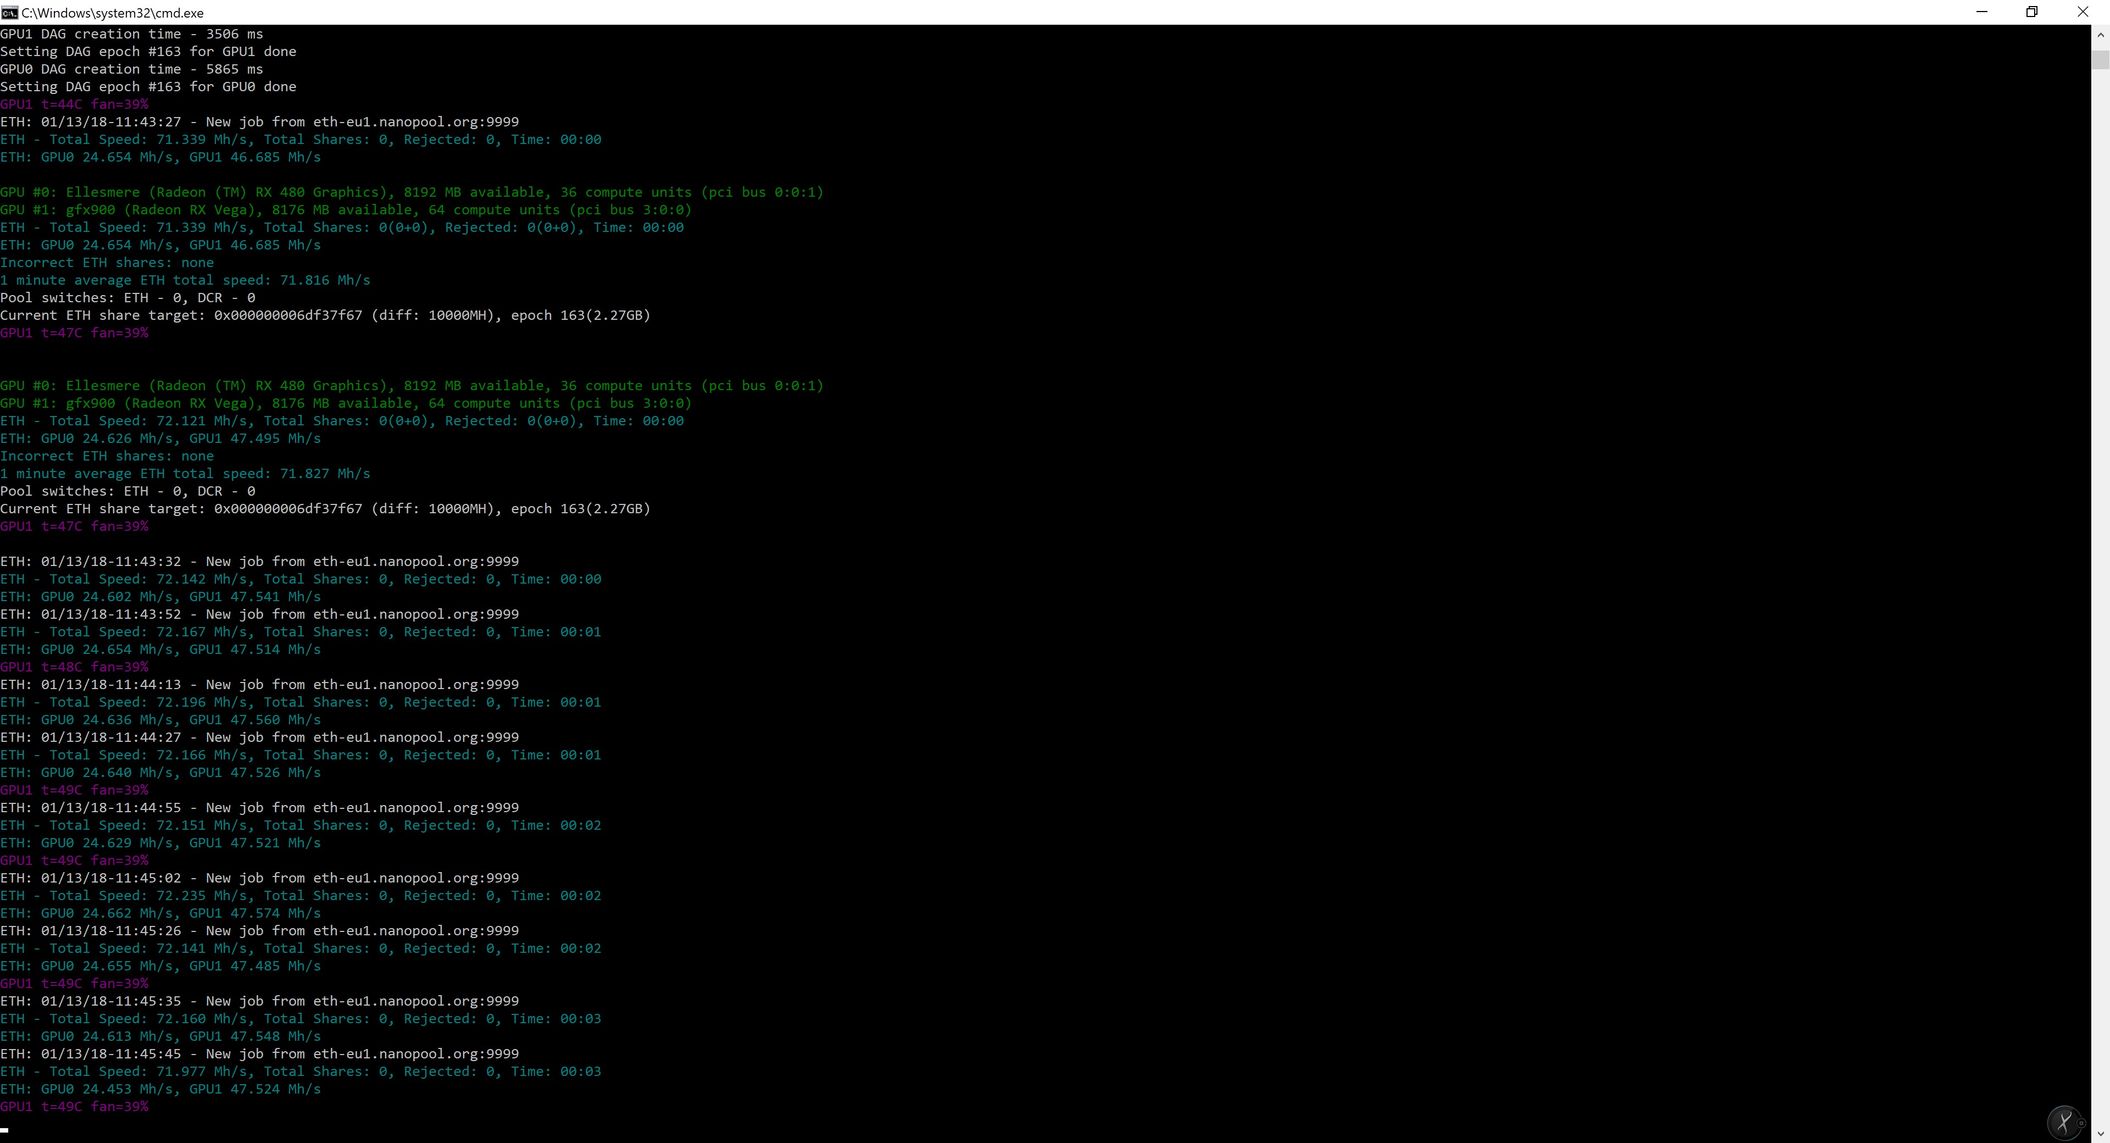Restore down the cmd.exe window
Viewport: 2110px width, 1143px height.
2031,12
